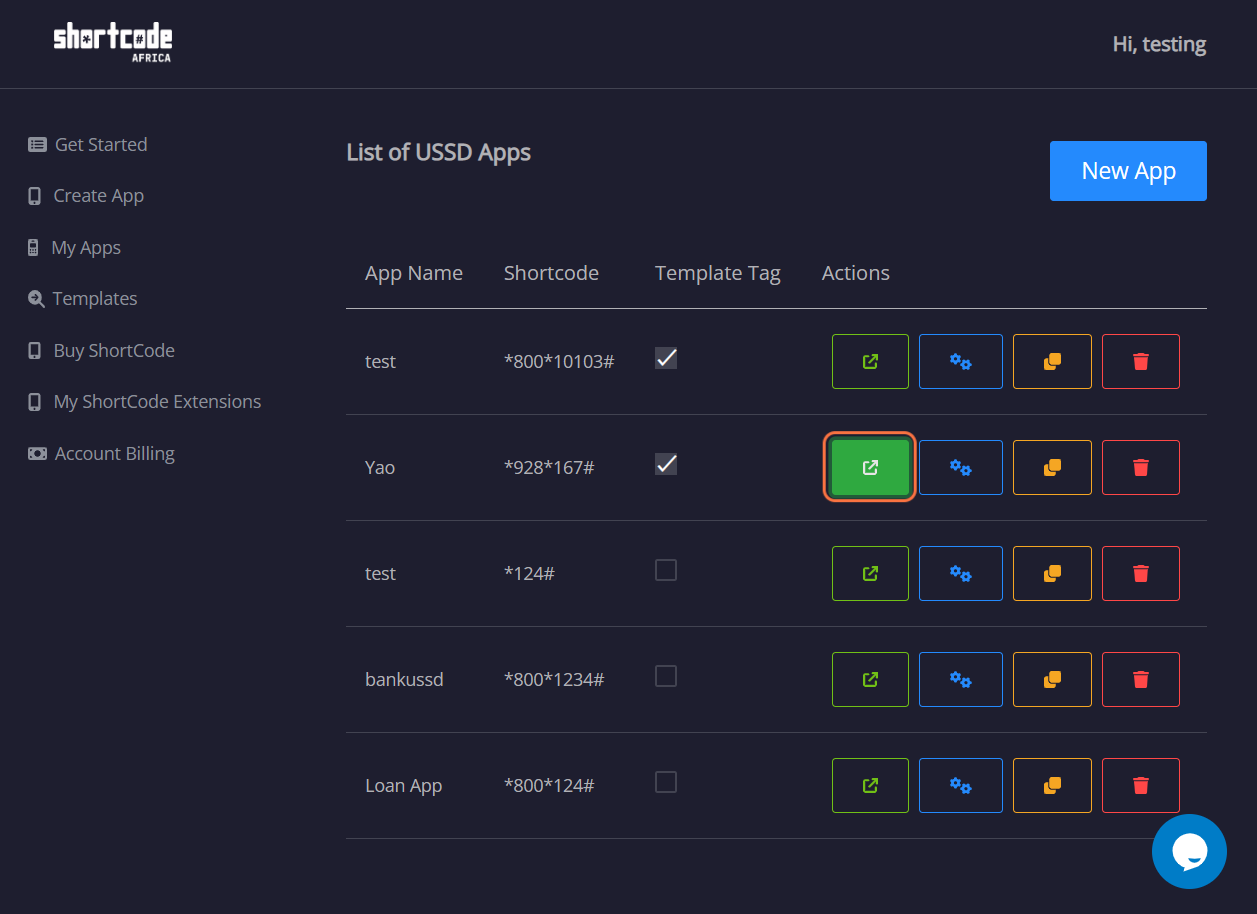Duplicate the *800*10103# app
The image size is (1257, 914).
pos(1052,361)
